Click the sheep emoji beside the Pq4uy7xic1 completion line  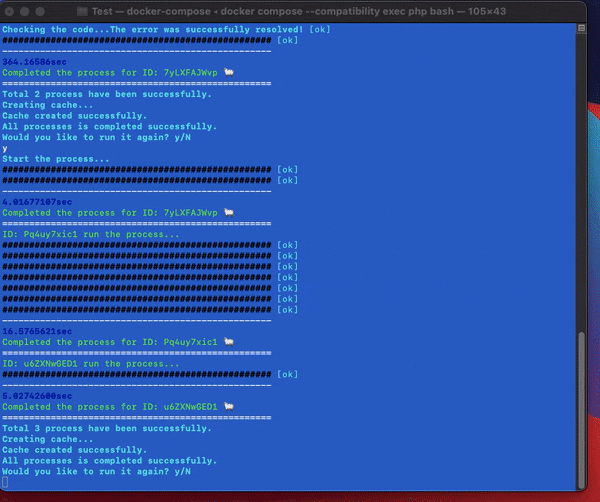click(x=229, y=342)
